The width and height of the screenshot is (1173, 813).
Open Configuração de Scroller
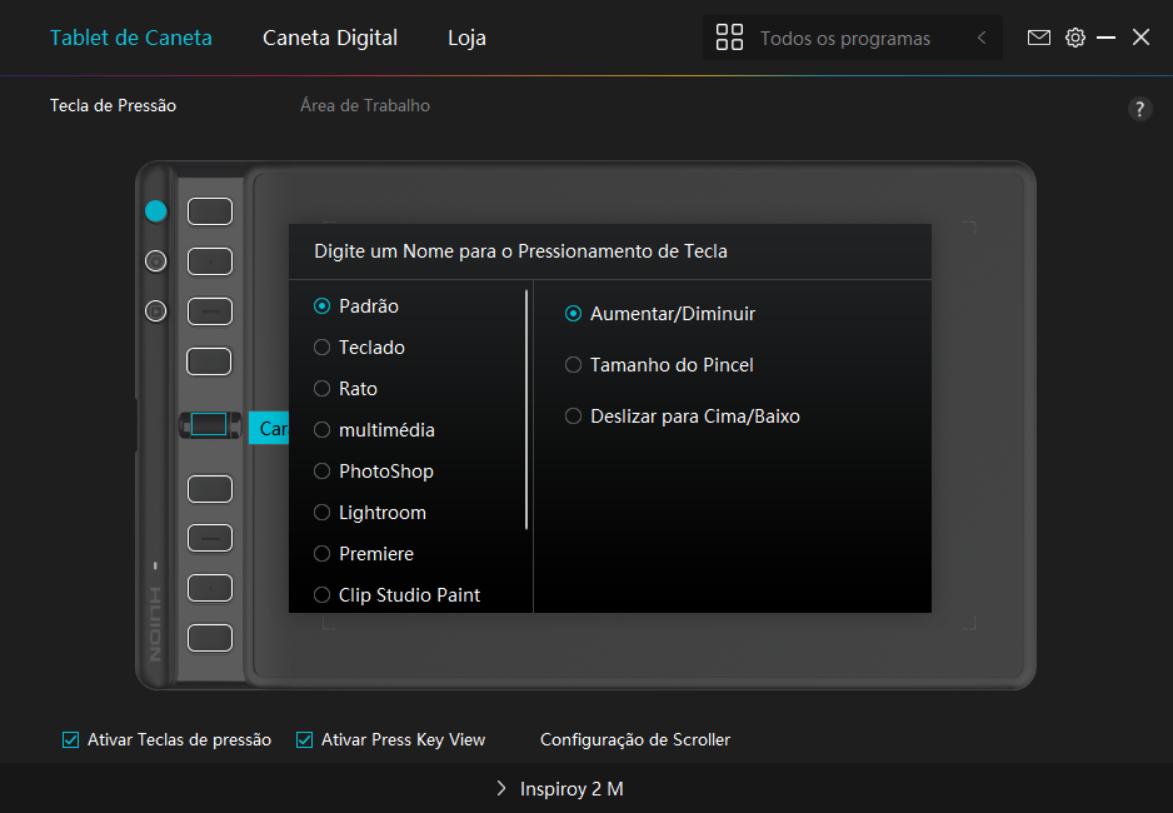(635, 740)
